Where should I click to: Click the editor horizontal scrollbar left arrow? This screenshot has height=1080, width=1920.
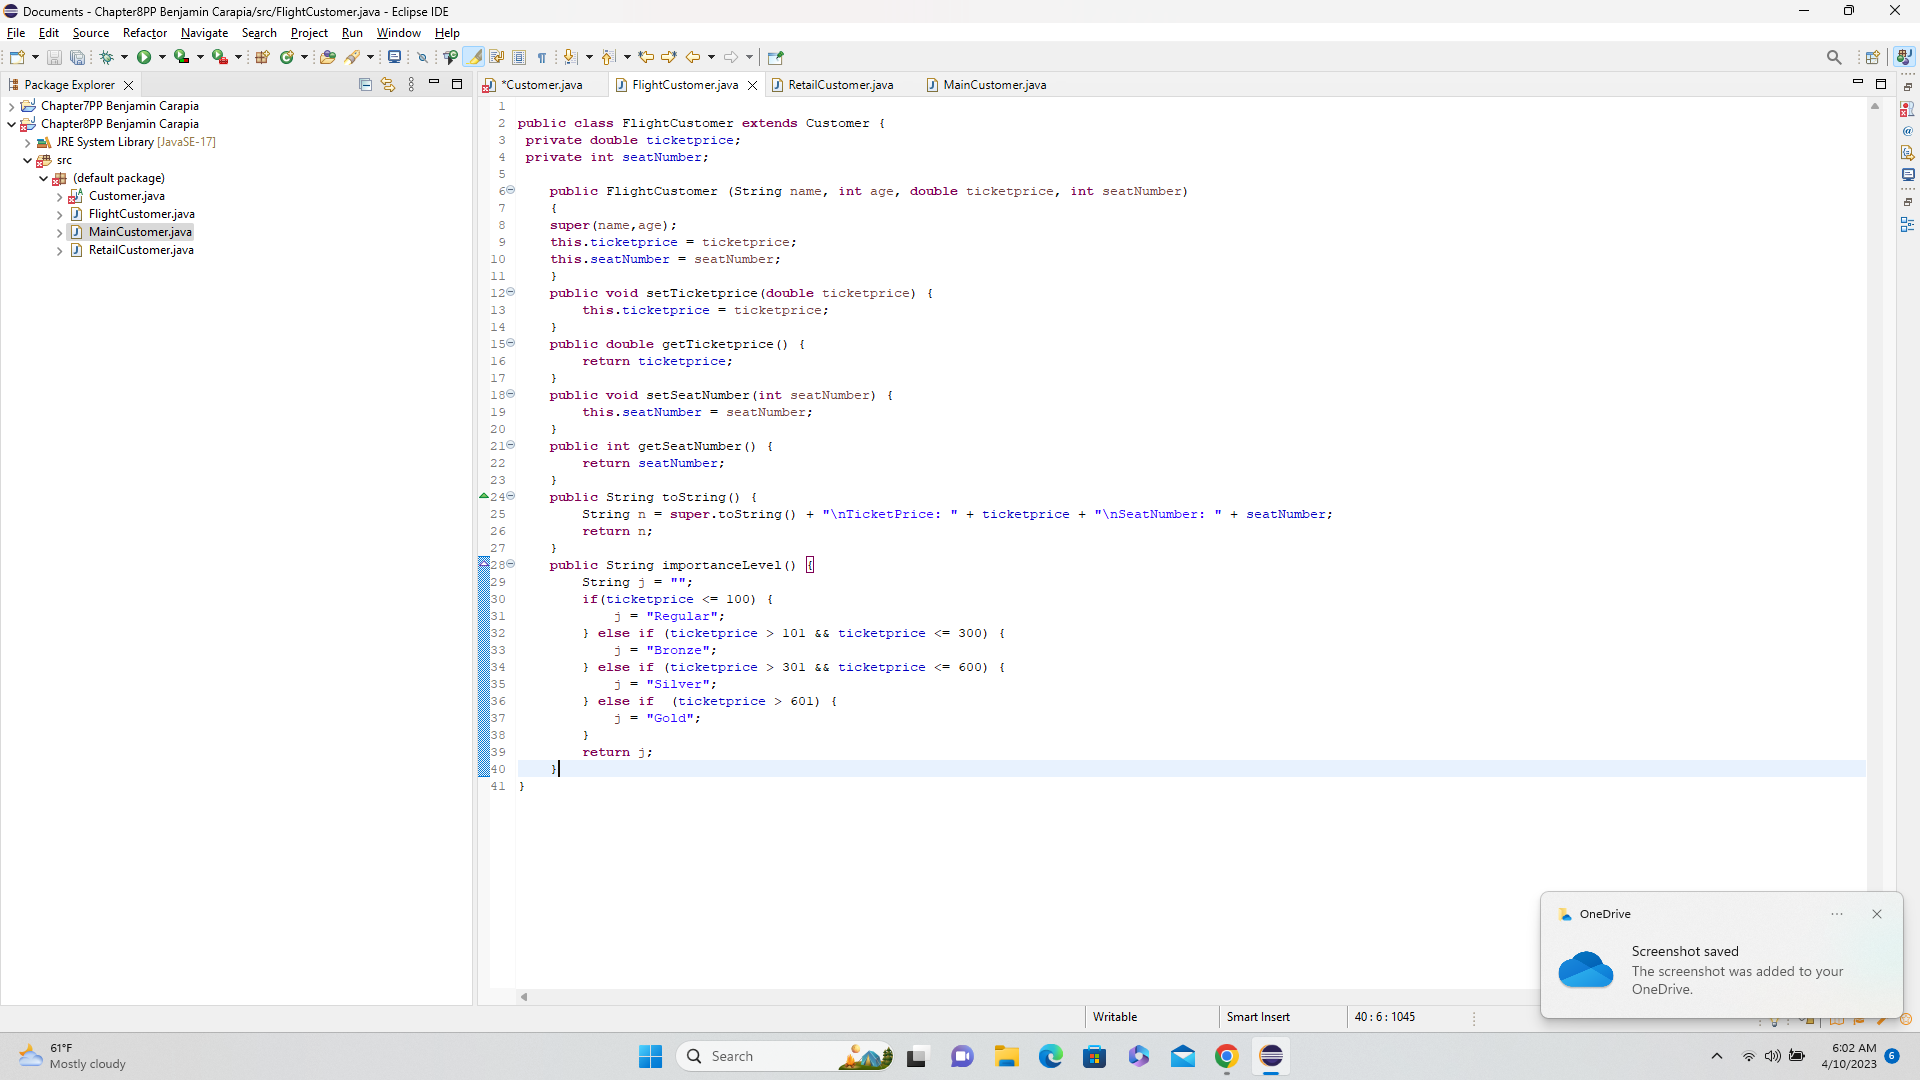click(x=524, y=997)
